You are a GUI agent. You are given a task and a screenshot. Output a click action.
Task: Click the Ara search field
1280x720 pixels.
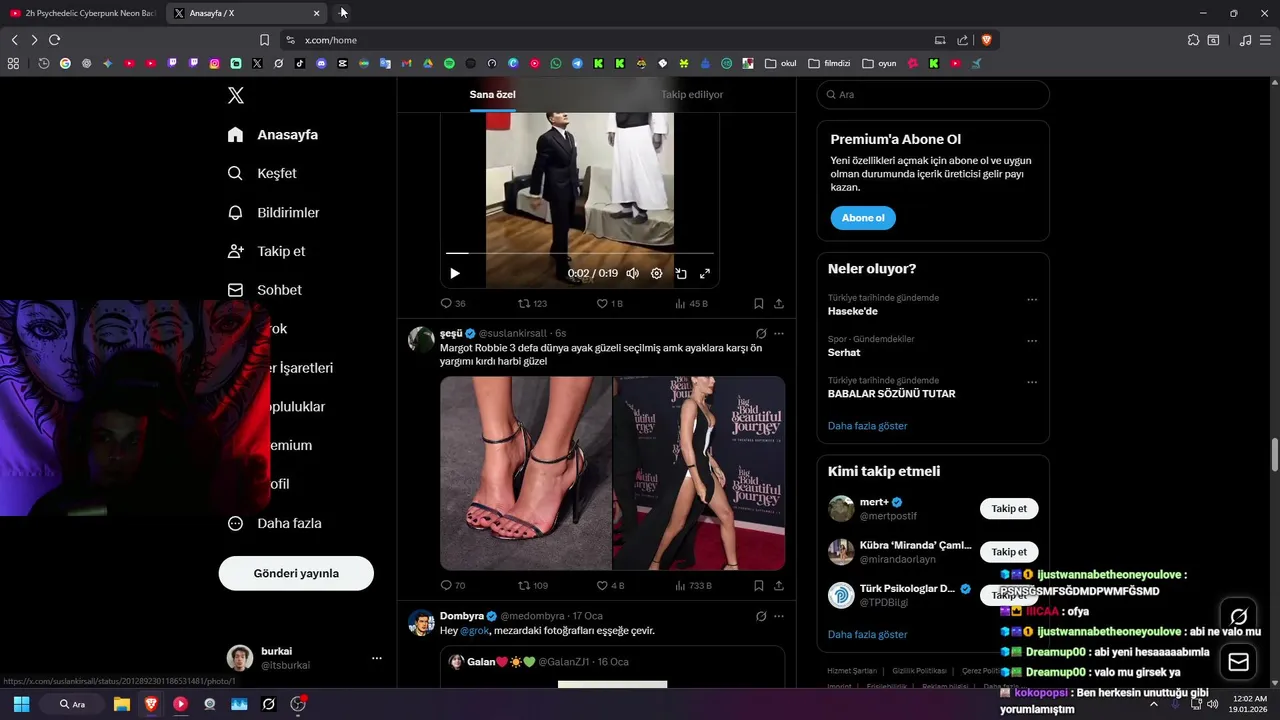coord(933,94)
